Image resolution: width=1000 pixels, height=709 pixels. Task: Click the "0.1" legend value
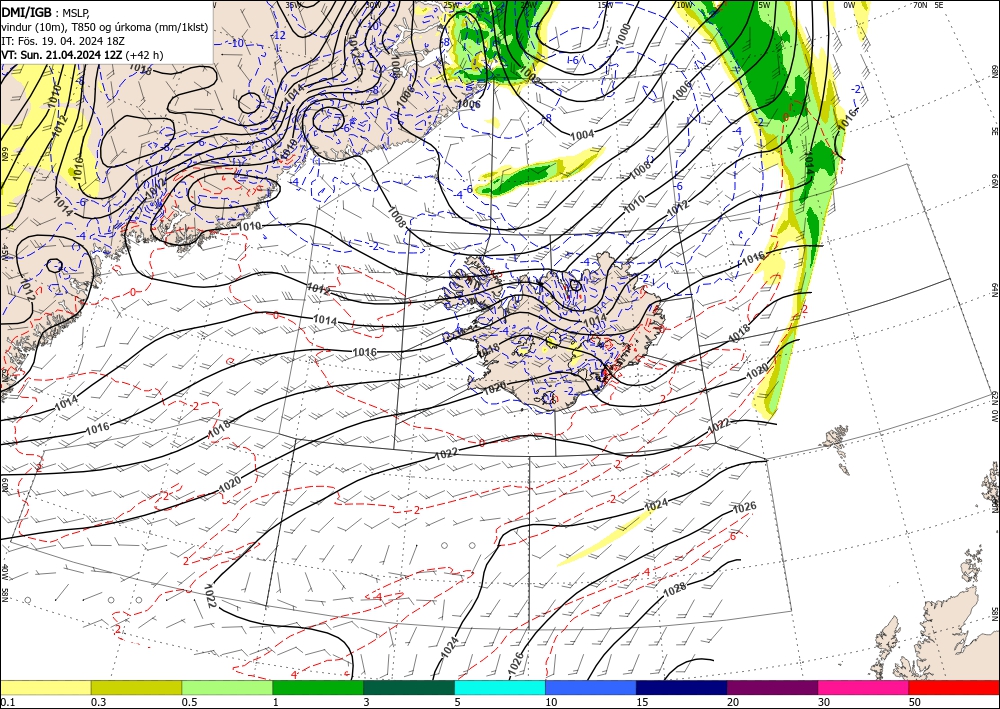(6, 702)
